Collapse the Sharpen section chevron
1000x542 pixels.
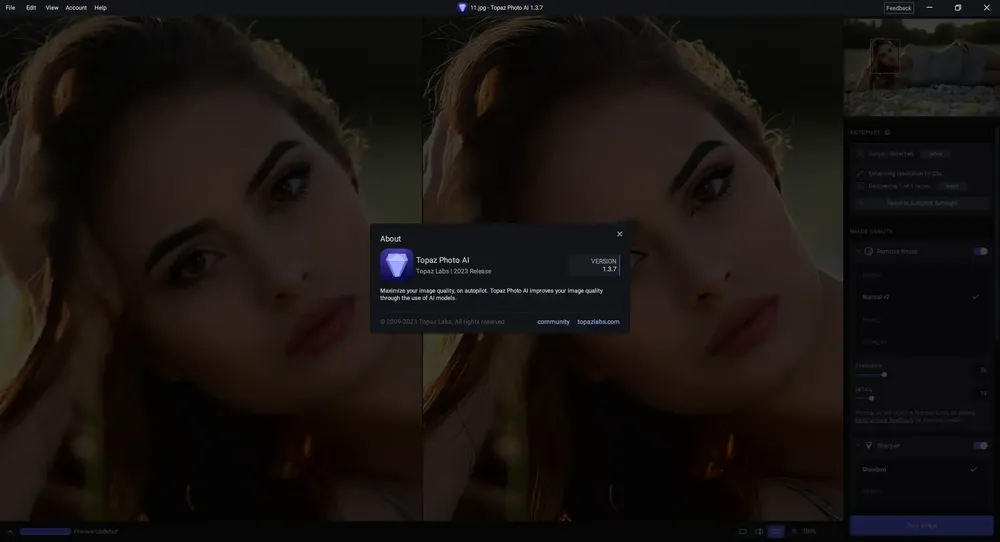pyautogui.click(x=858, y=446)
